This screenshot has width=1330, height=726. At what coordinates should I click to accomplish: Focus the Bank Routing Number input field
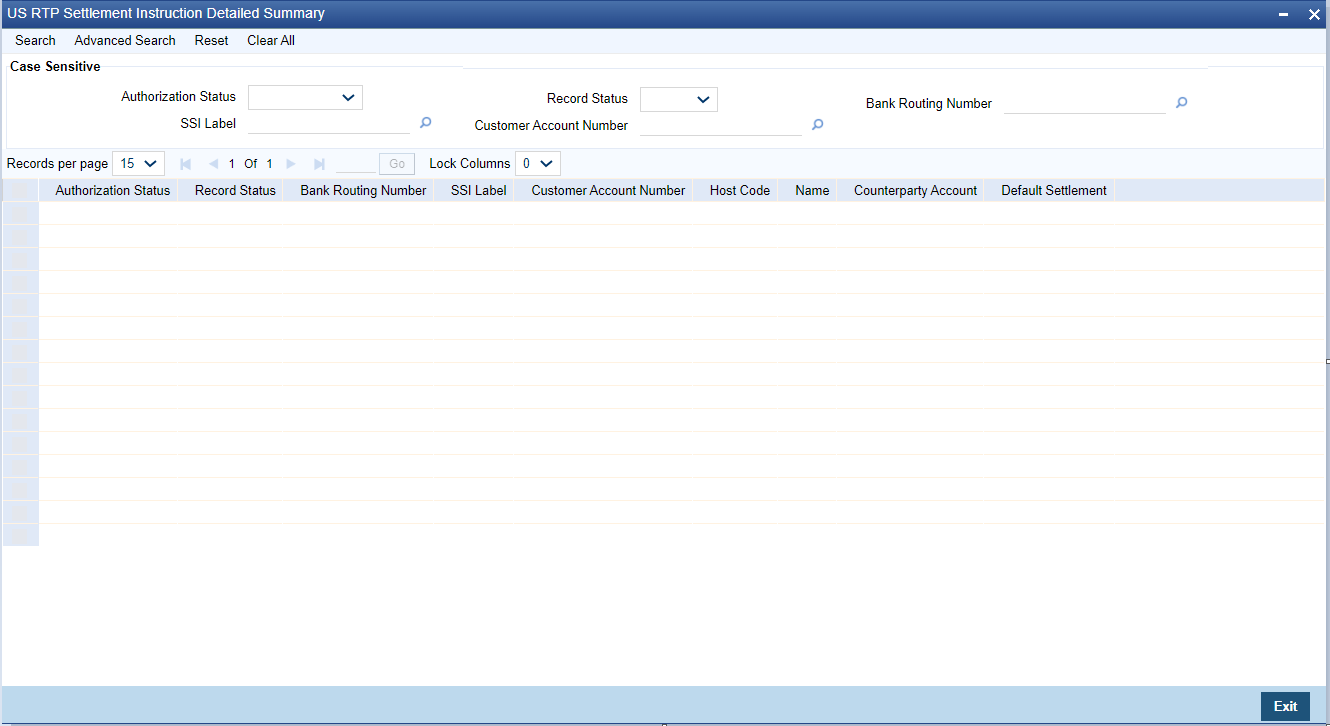1085,103
